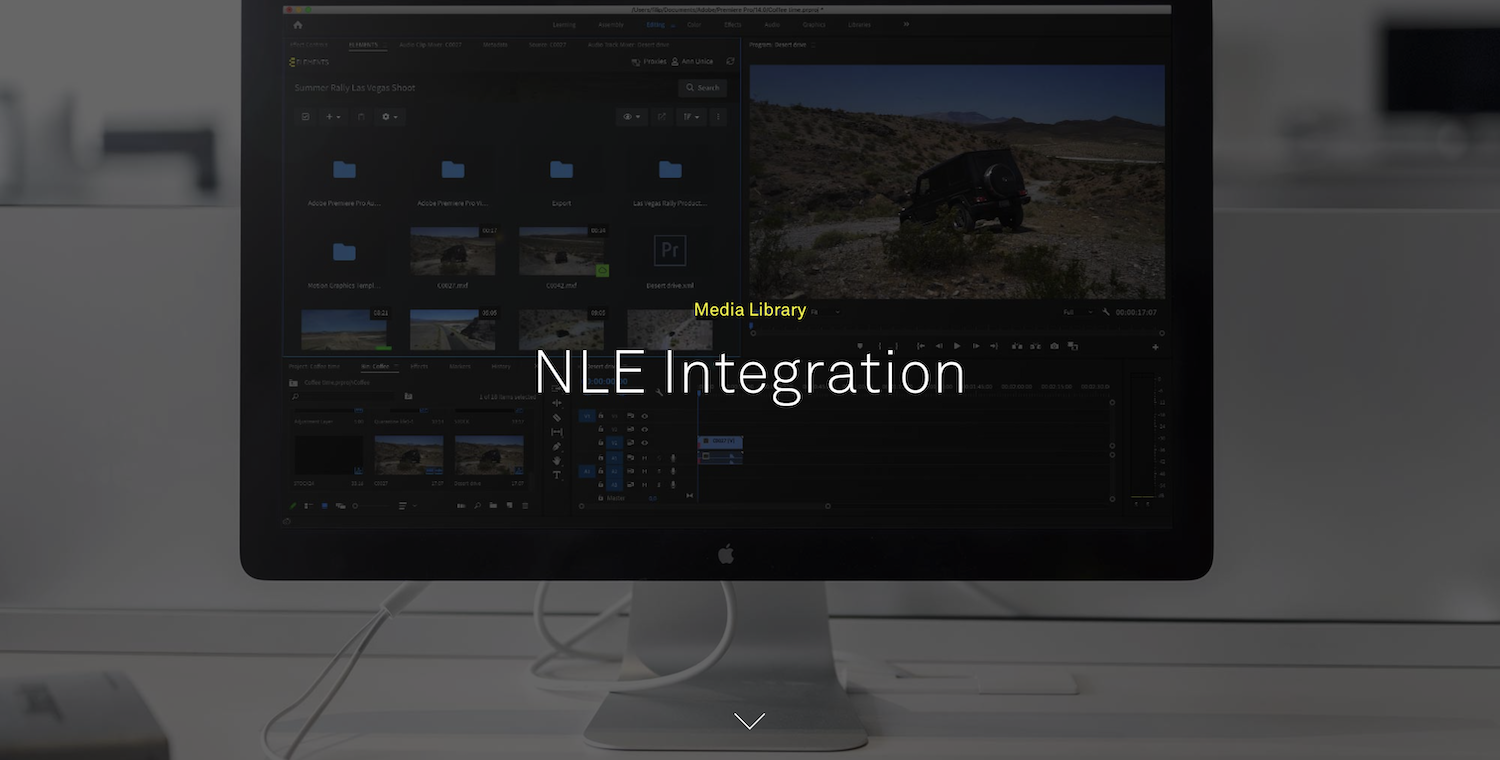Open the gear settings dropdown in Elements panel
This screenshot has height=760, width=1500.
click(388, 116)
